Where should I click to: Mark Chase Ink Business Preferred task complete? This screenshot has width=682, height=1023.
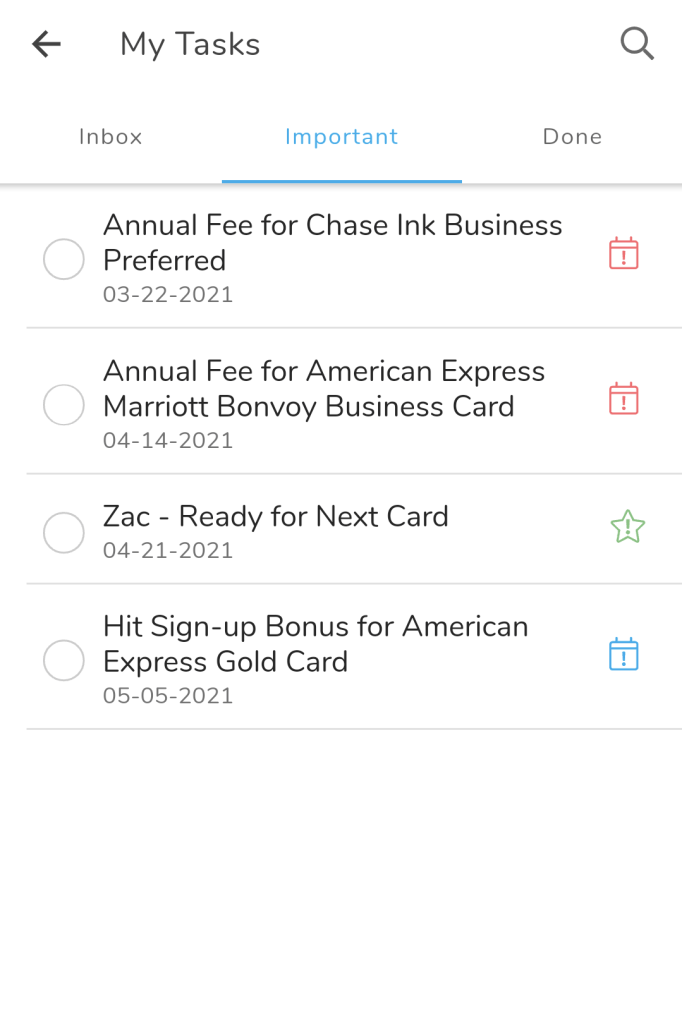64,260
